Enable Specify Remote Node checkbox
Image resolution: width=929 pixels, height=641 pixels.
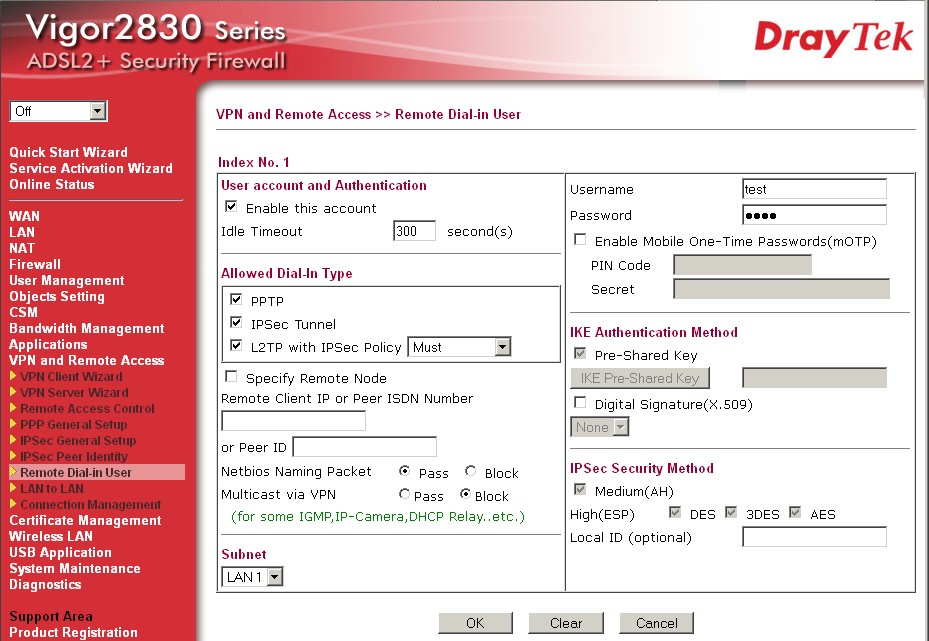(x=231, y=377)
